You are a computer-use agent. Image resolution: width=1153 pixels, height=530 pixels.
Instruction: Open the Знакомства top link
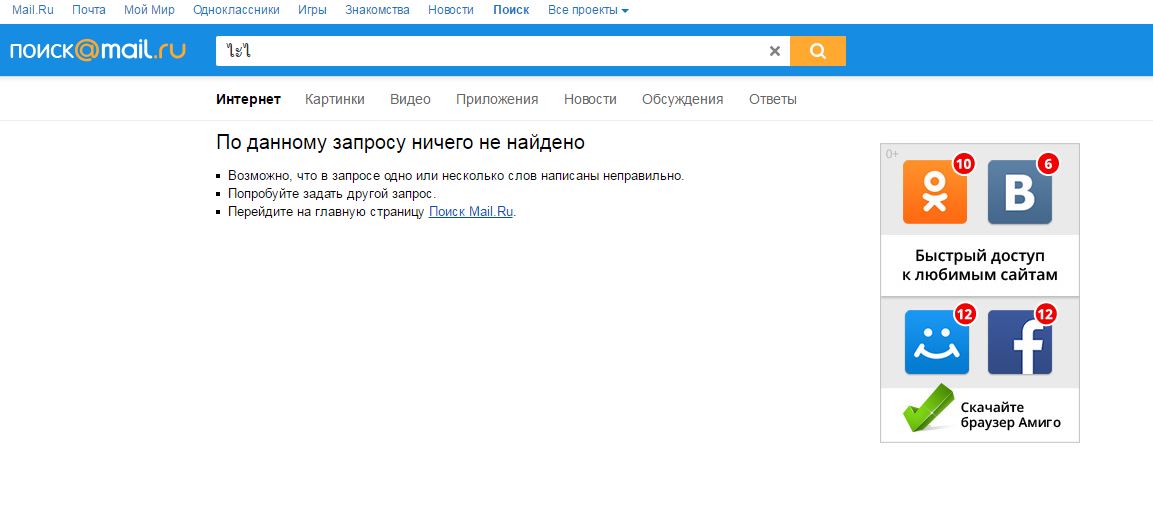377,10
